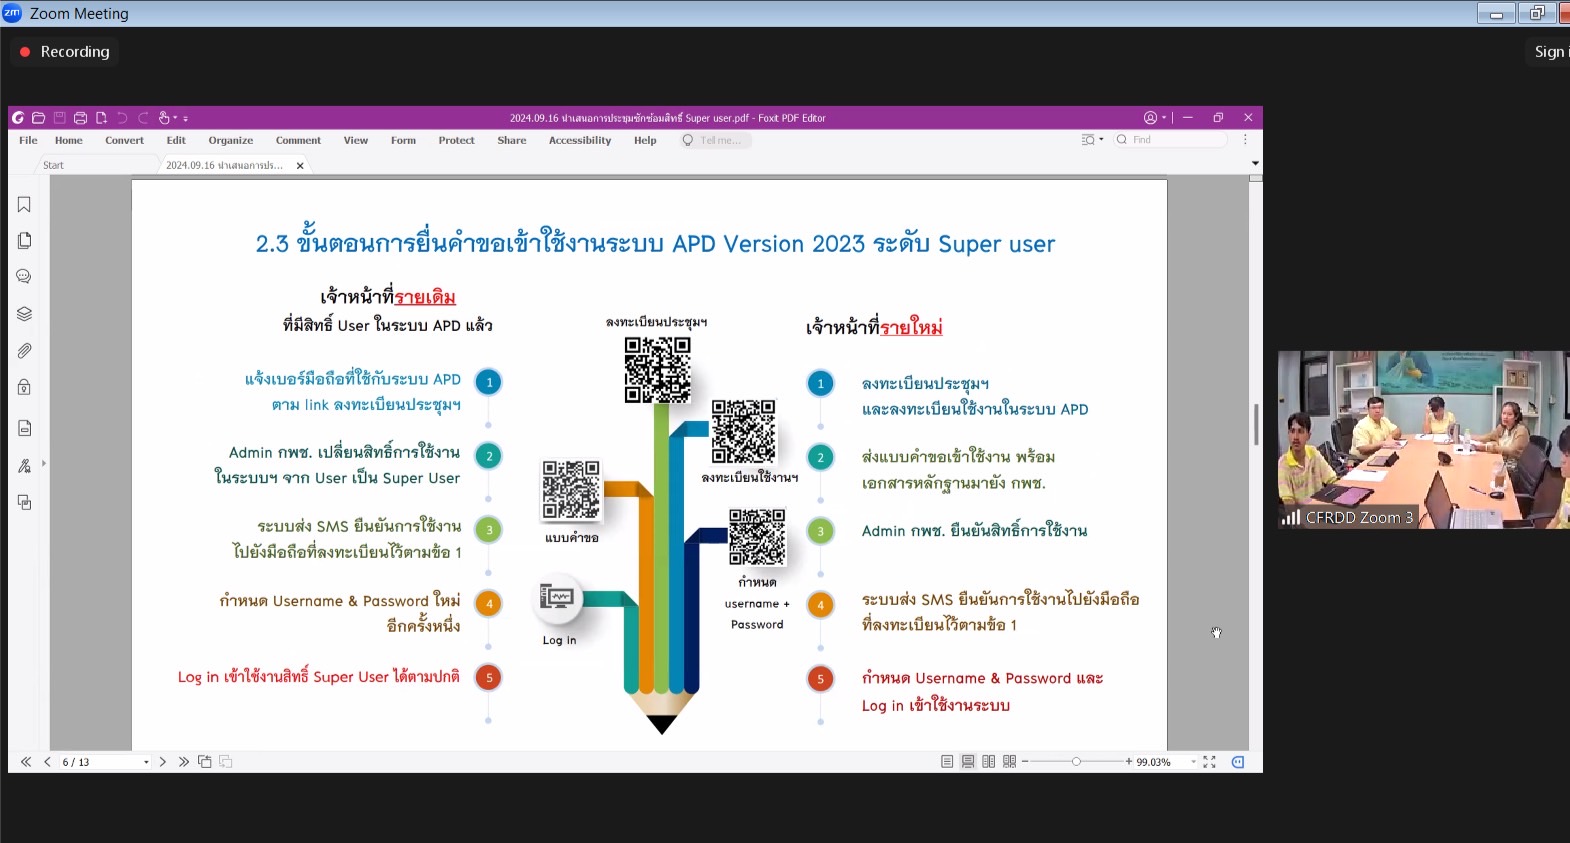Viewport: 1570px width, 843px height.
Task: Open the Comments panel in sidebar
Action: coord(24,277)
